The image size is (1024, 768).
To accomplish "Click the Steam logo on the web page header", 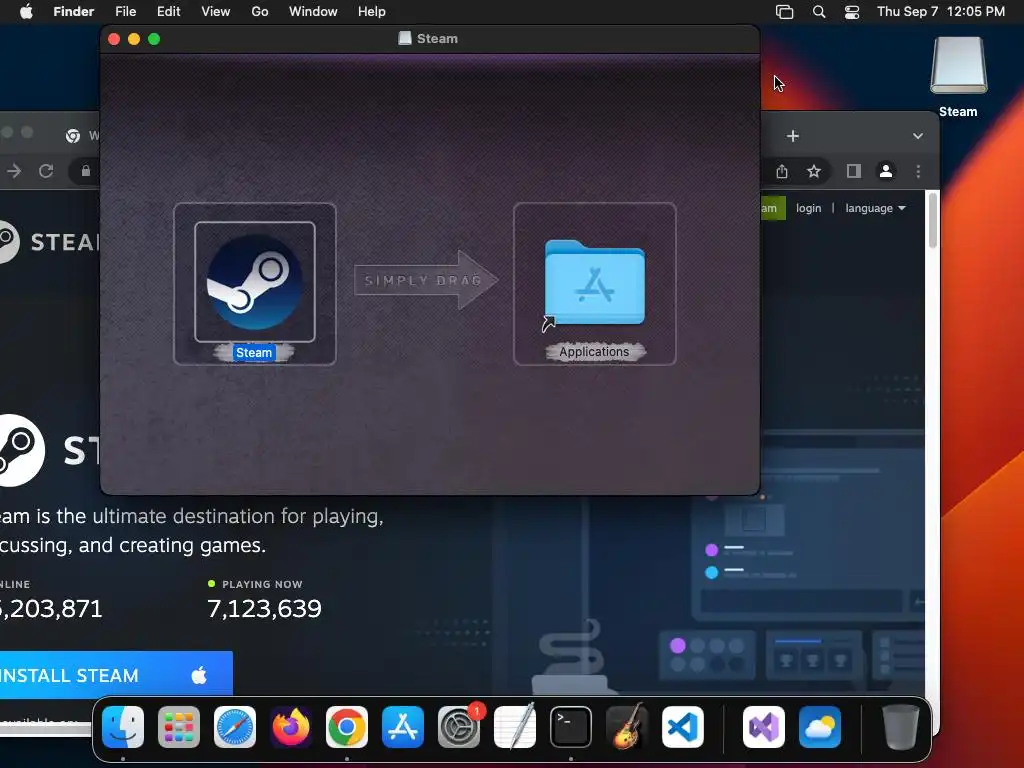I will point(49,242).
